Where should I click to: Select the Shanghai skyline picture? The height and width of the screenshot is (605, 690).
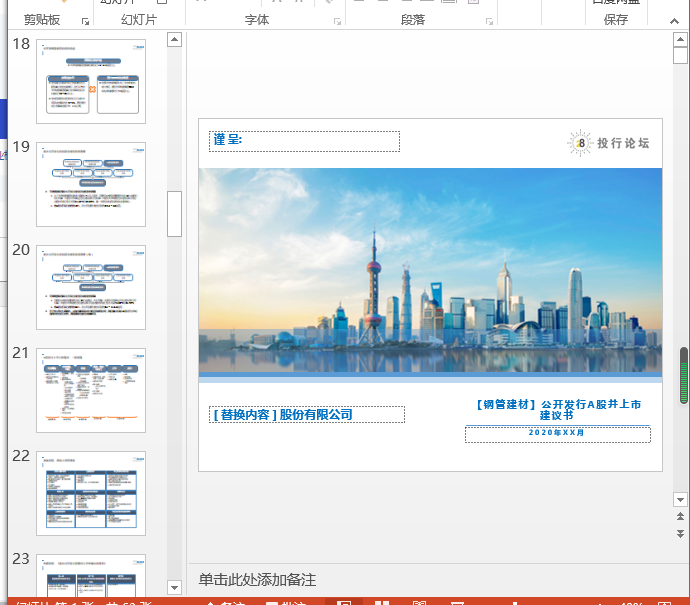430,270
